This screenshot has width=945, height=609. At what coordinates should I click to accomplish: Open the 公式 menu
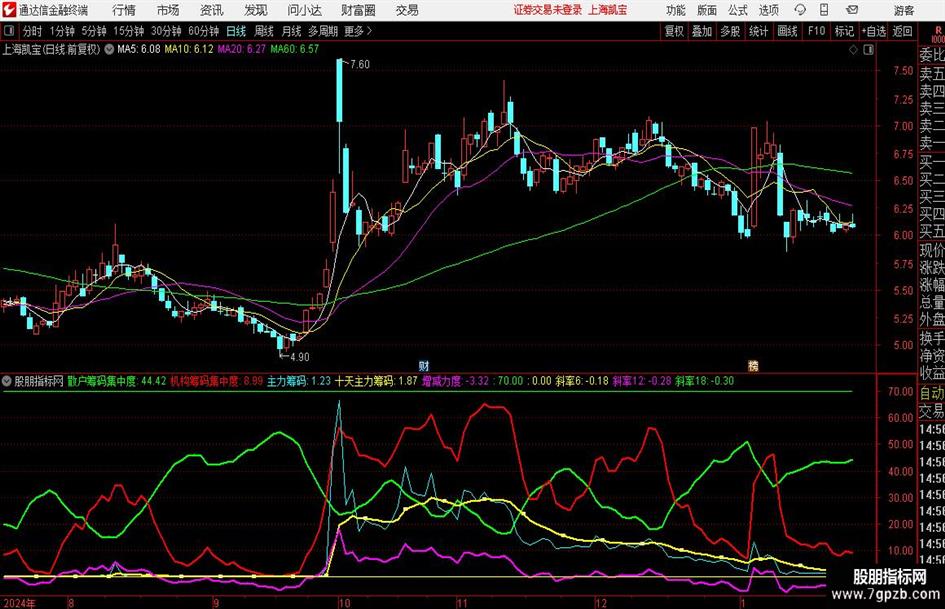738,10
